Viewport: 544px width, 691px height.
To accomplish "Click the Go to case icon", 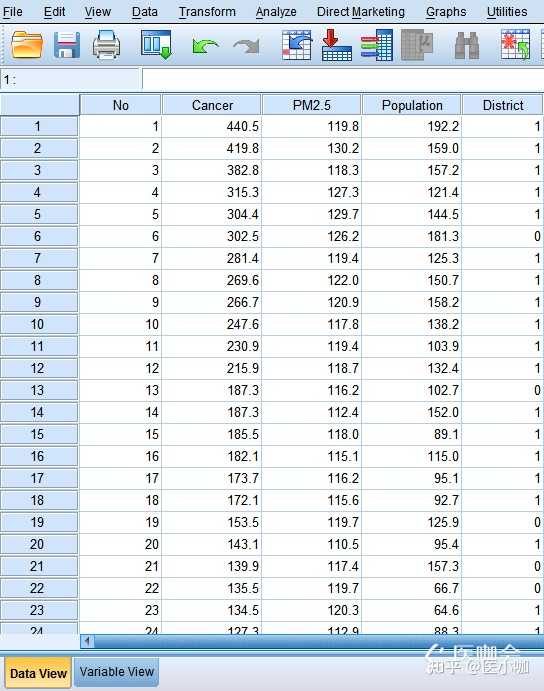I will (x=297, y=45).
